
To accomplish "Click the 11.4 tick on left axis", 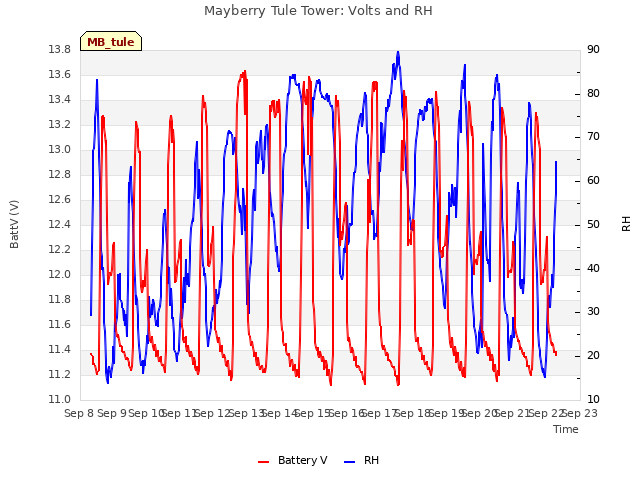I will [60, 349].
